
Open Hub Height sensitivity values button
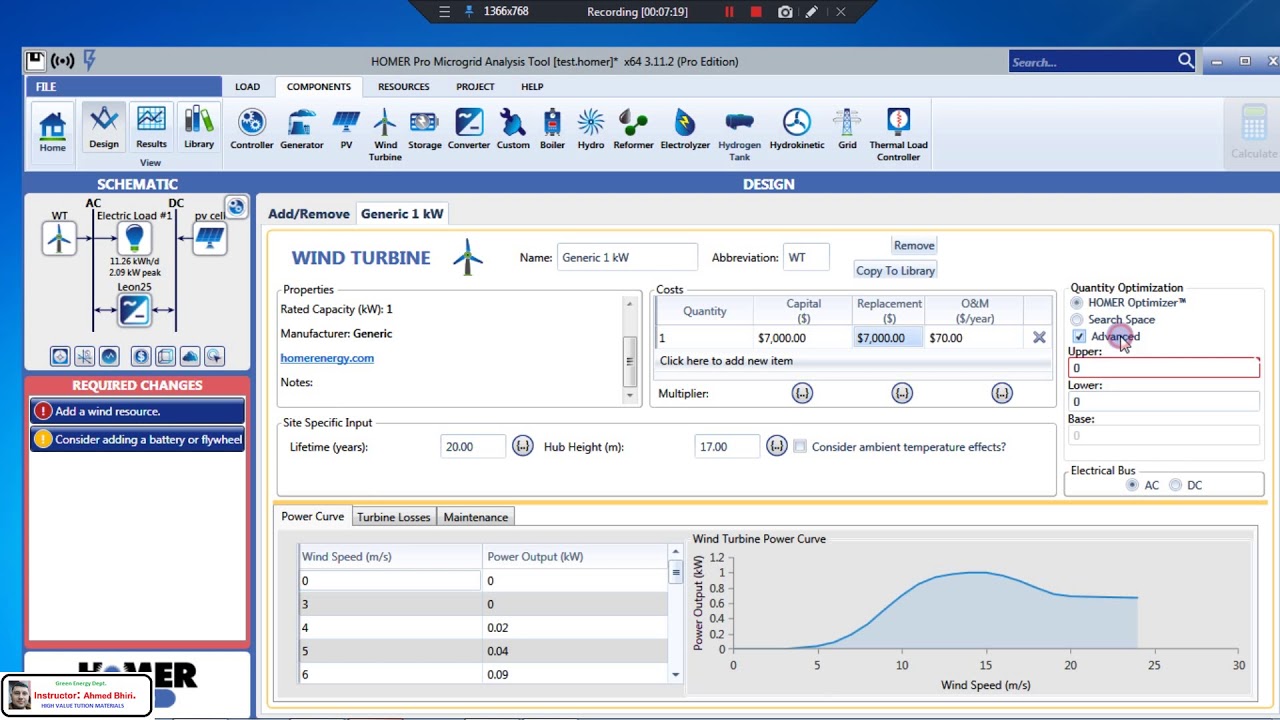tap(777, 446)
